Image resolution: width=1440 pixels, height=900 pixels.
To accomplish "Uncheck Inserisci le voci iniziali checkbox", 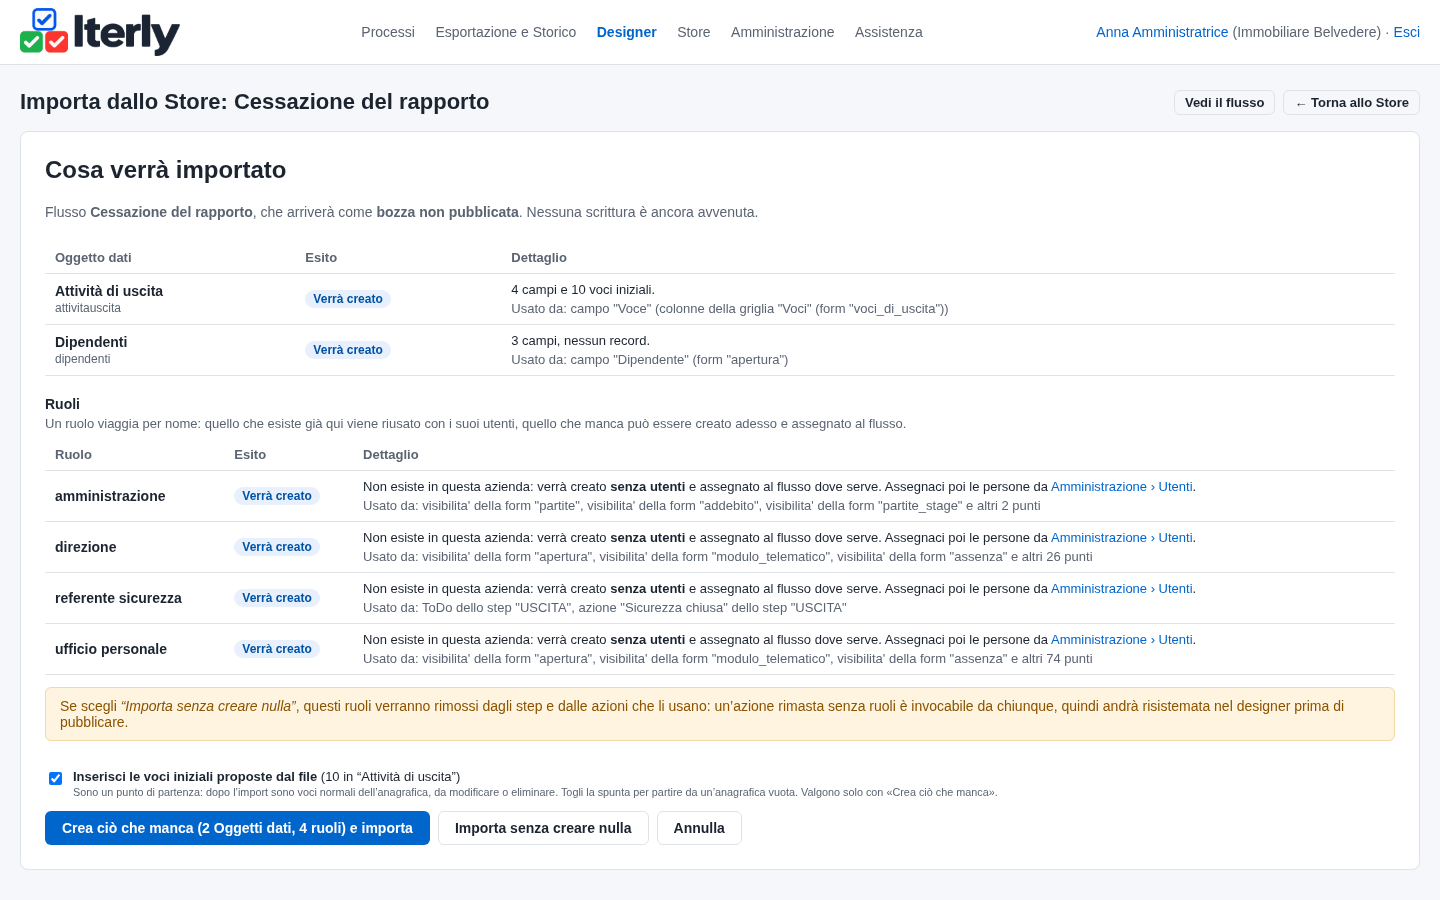I will (x=56, y=778).
